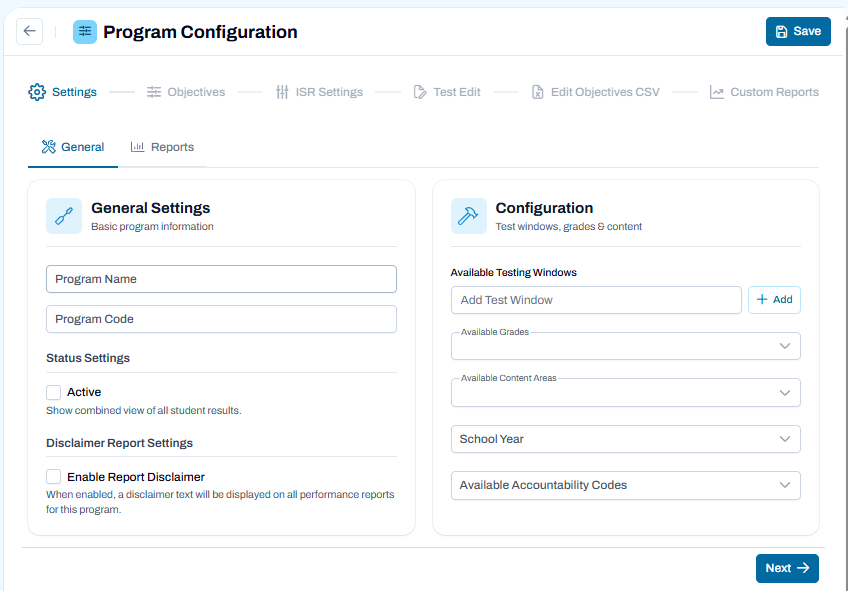This screenshot has height=591, width=848.
Task: Click the floppy disk icon in Save
Action: coord(781,31)
